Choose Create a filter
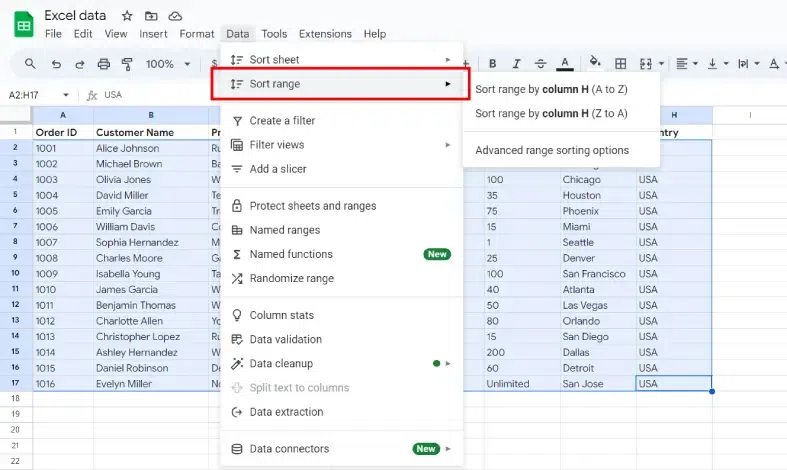The image size is (787, 470). pos(341,121)
